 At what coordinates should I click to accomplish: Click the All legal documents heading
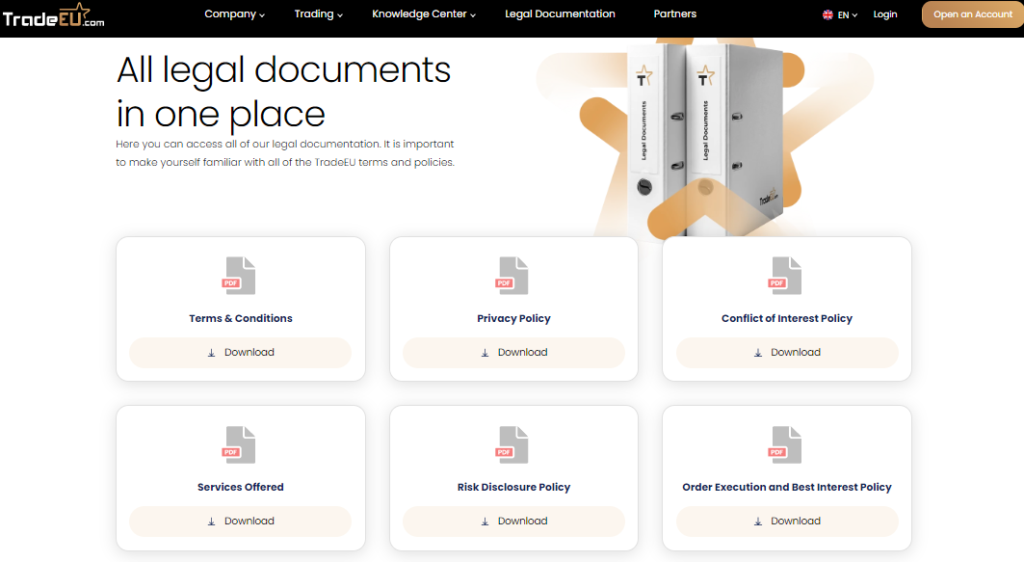[x=283, y=91]
